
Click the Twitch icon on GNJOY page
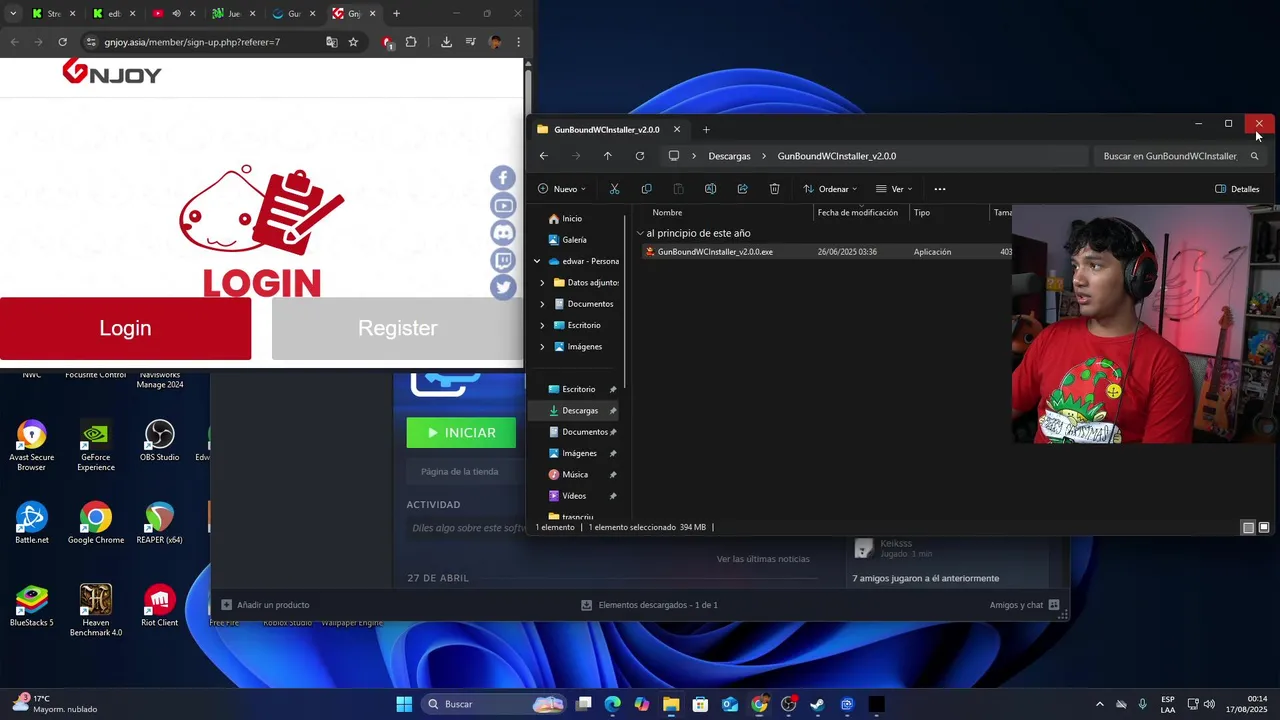pos(503,260)
